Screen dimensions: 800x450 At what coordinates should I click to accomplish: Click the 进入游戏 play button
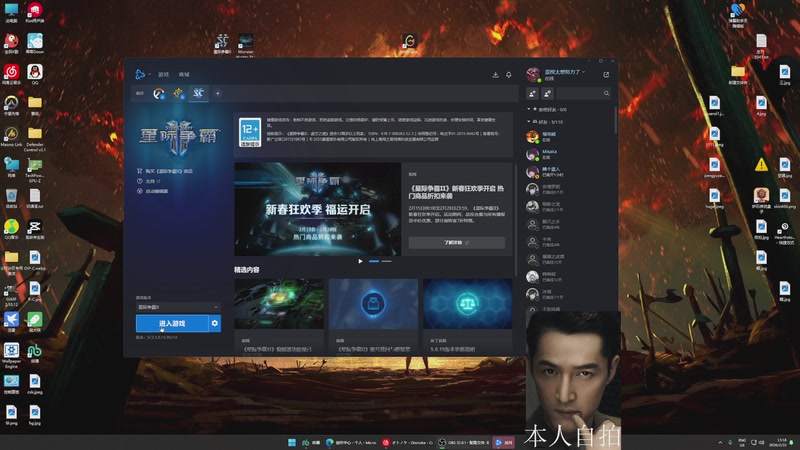pos(172,323)
